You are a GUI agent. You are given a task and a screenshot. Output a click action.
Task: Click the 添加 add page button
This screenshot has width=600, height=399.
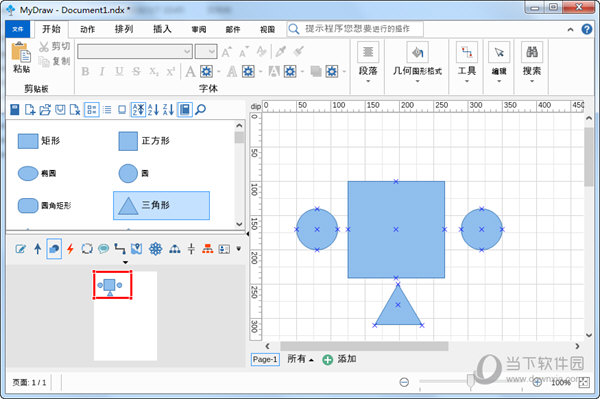[339, 359]
